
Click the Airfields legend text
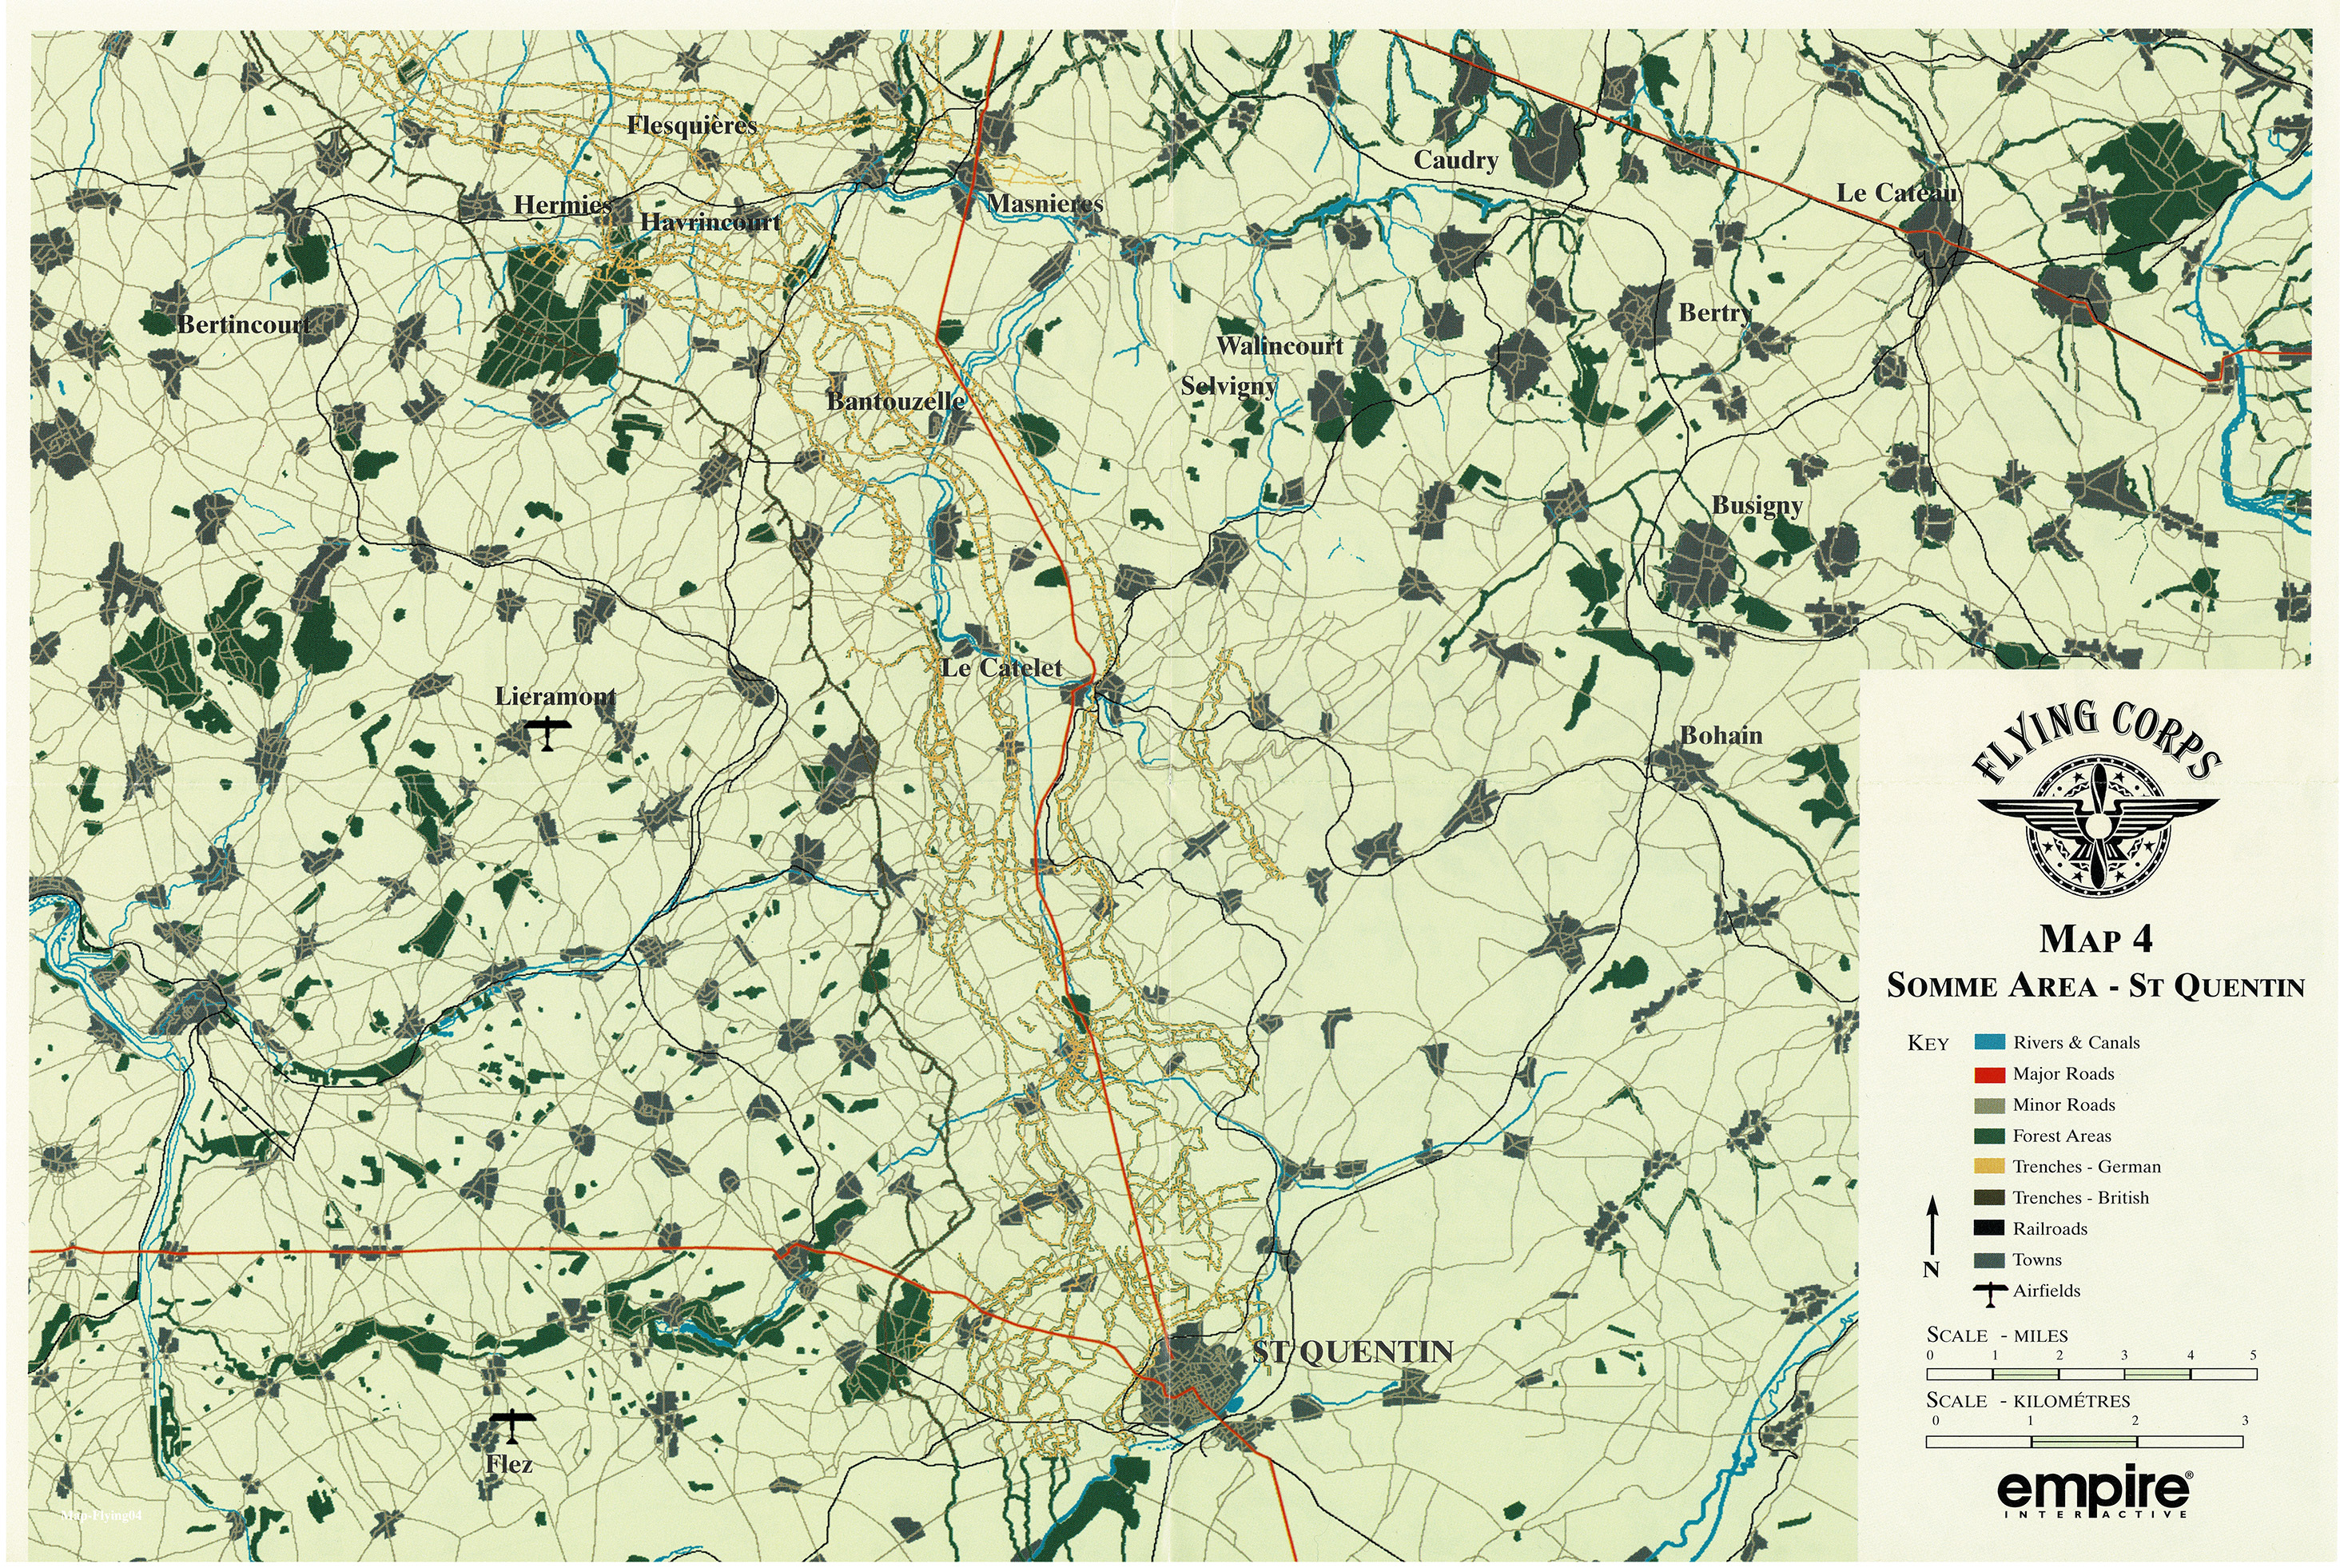point(2046,1291)
